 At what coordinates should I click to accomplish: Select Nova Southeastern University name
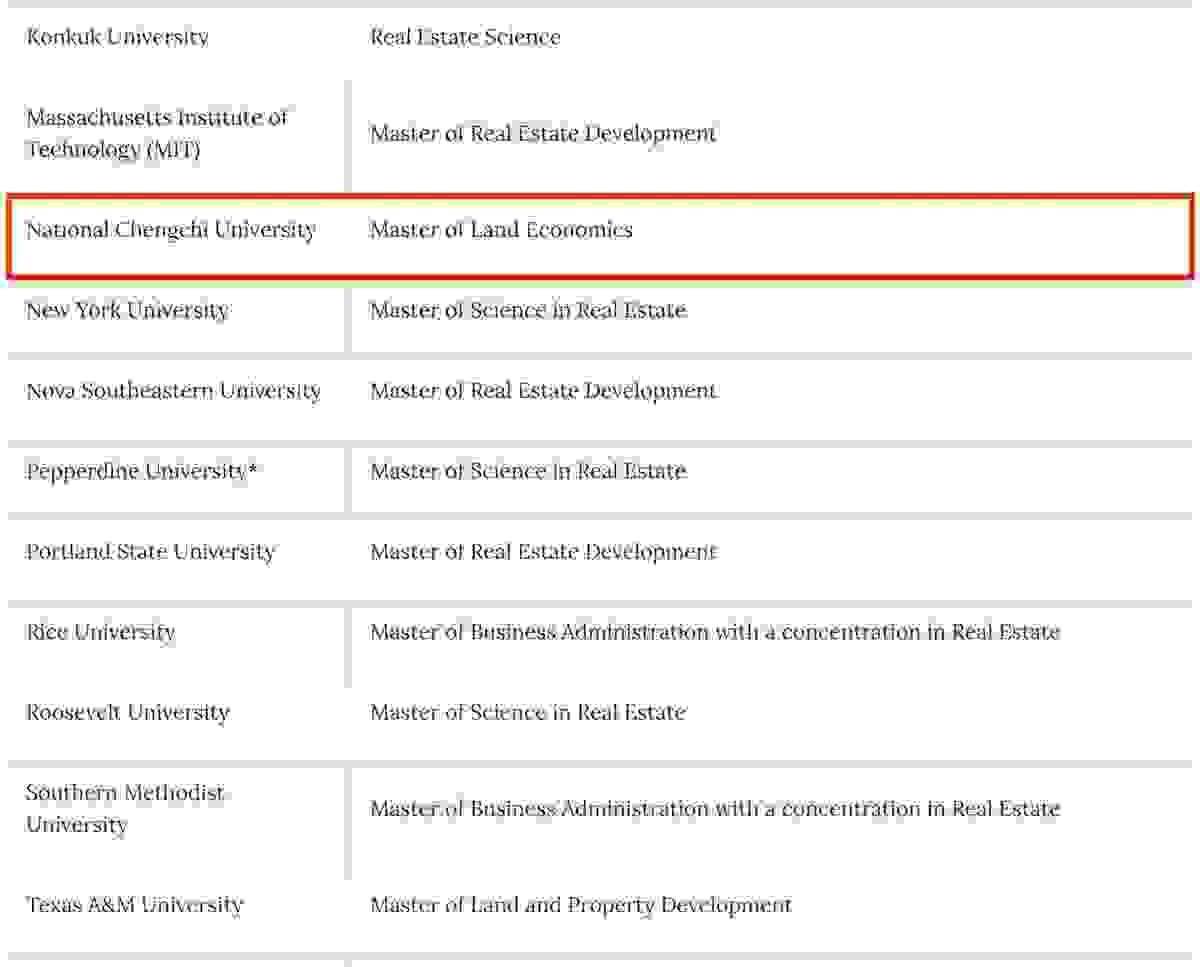[x=173, y=390]
